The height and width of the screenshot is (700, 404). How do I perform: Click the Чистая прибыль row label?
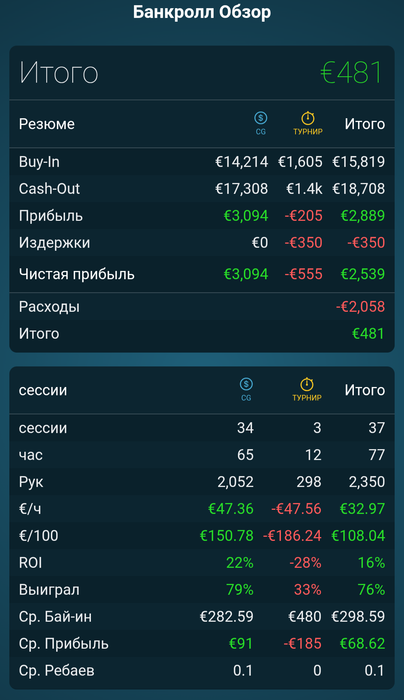(x=76, y=274)
